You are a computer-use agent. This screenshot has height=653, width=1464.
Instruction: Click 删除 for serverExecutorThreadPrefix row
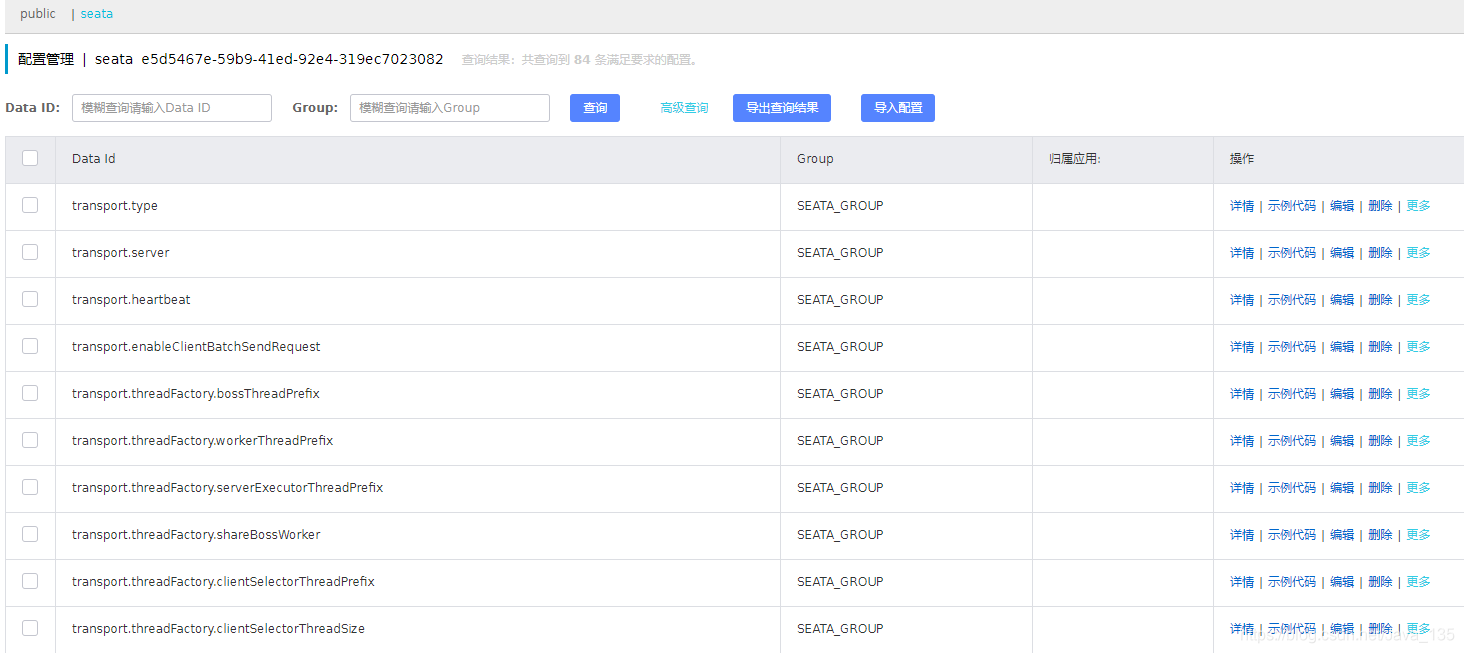click(x=1380, y=488)
